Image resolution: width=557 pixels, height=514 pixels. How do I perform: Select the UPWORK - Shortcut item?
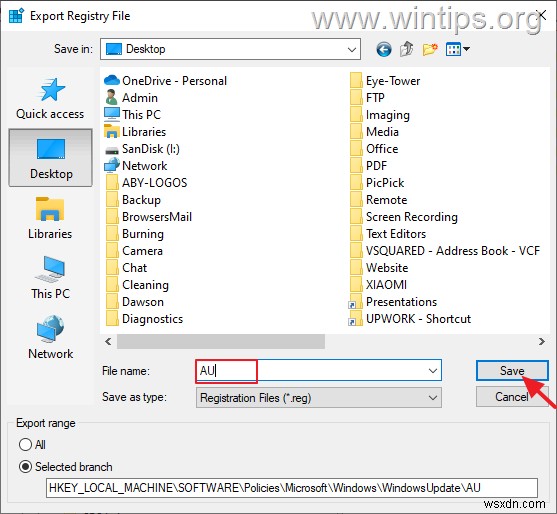(x=410, y=319)
